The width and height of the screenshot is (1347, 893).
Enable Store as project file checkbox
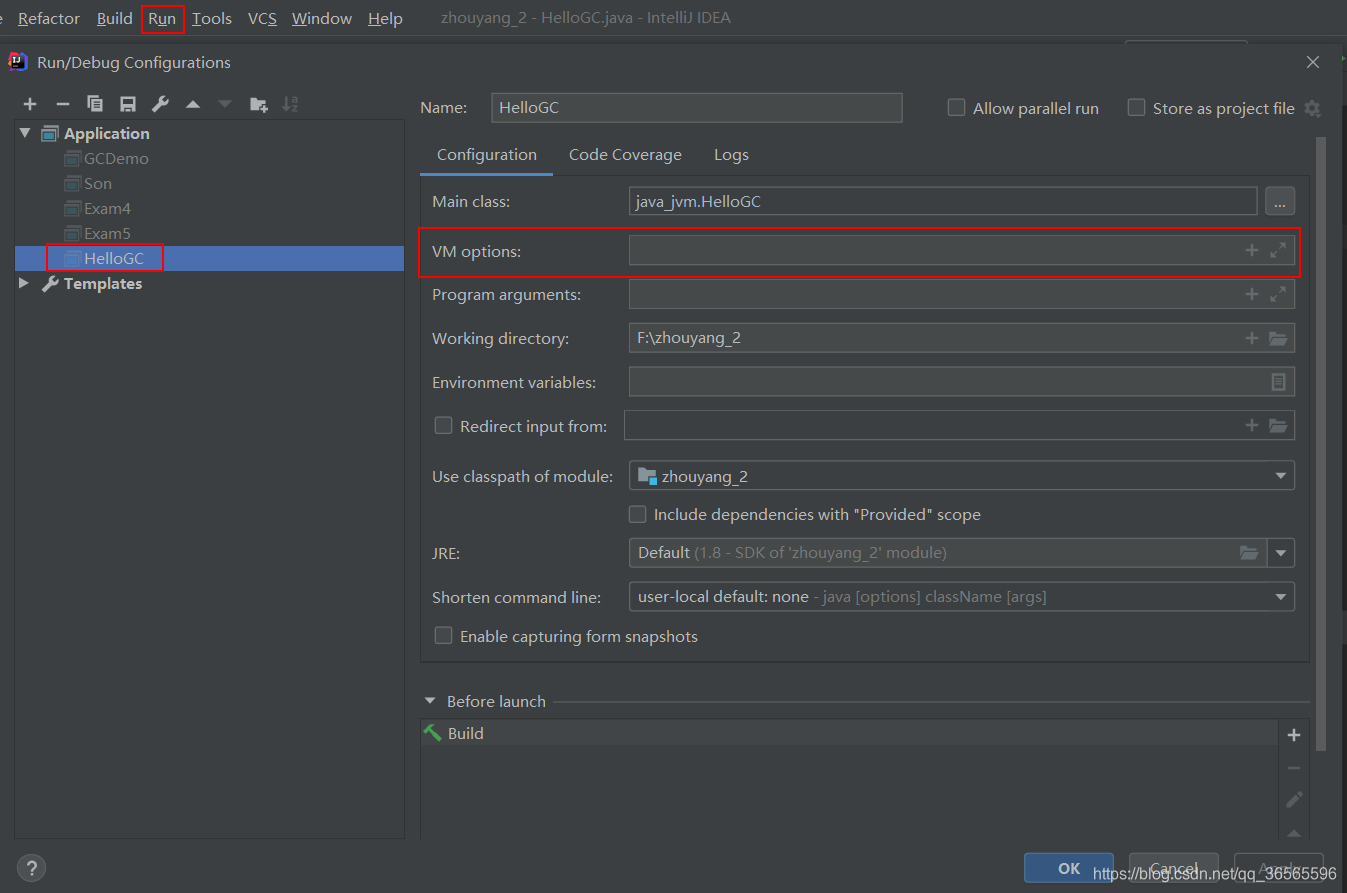pyautogui.click(x=1136, y=108)
